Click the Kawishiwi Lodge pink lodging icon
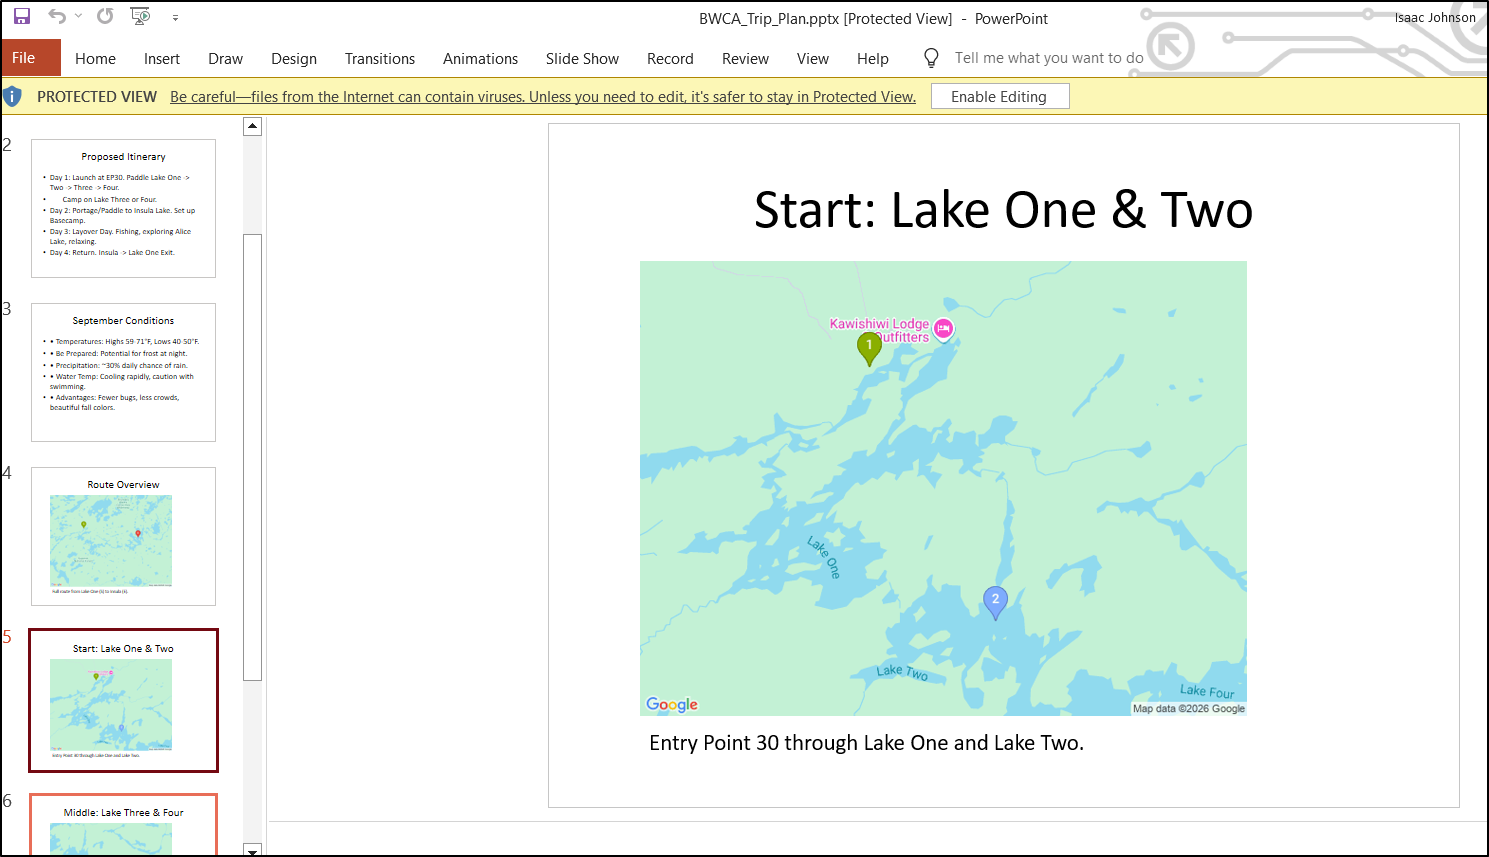Viewport: 1489px width, 857px height. (943, 329)
